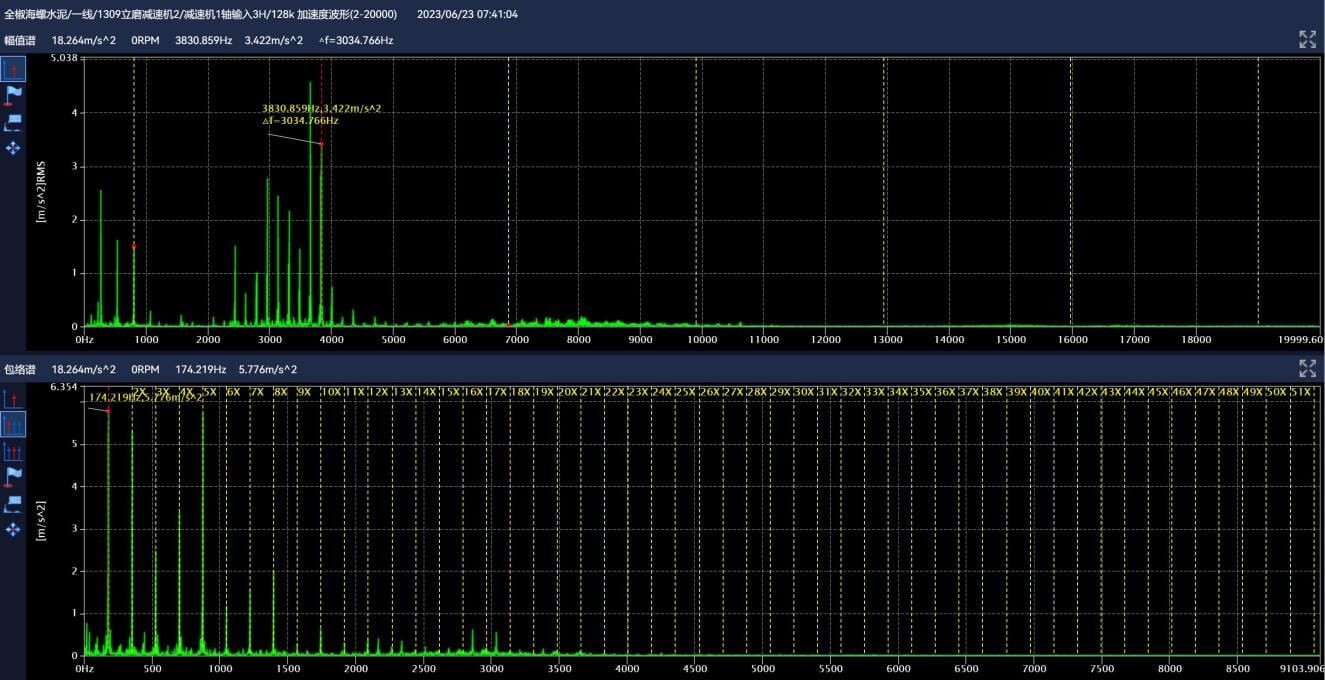Viewport: 1325px width, 680px height.
Task: Click the measurement path title at top
Action: point(200,14)
